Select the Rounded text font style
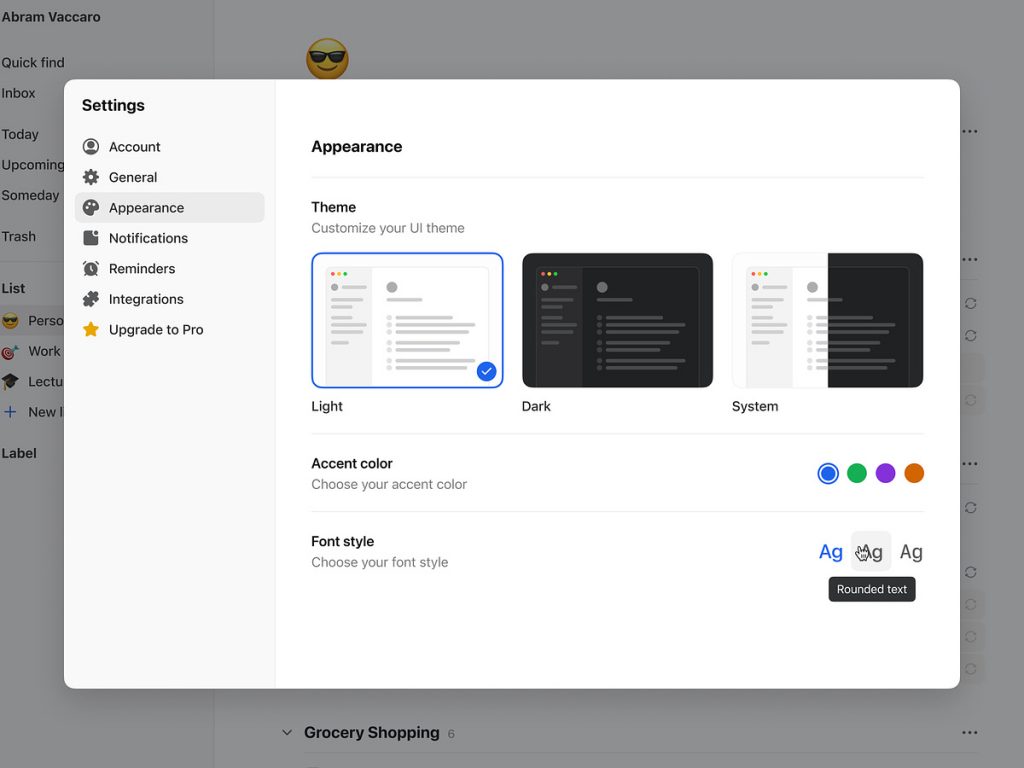1024x768 pixels. 871,552
